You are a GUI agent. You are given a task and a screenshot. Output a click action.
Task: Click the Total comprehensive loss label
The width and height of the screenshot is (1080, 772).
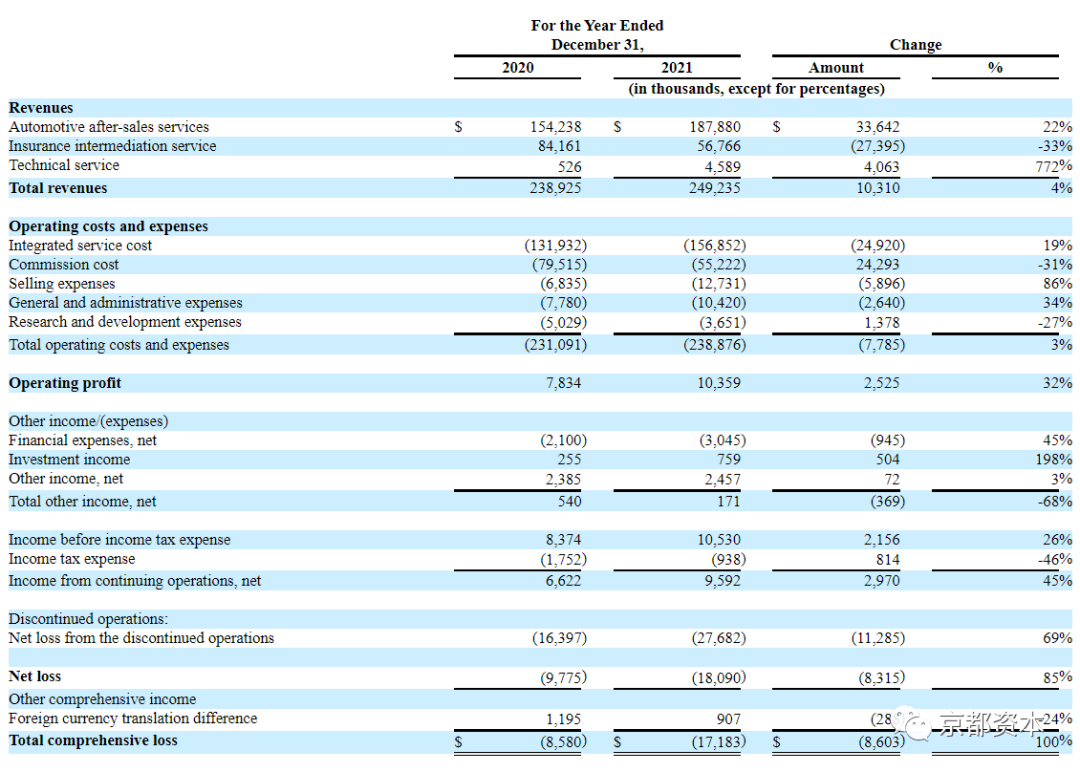coord(93,740)
